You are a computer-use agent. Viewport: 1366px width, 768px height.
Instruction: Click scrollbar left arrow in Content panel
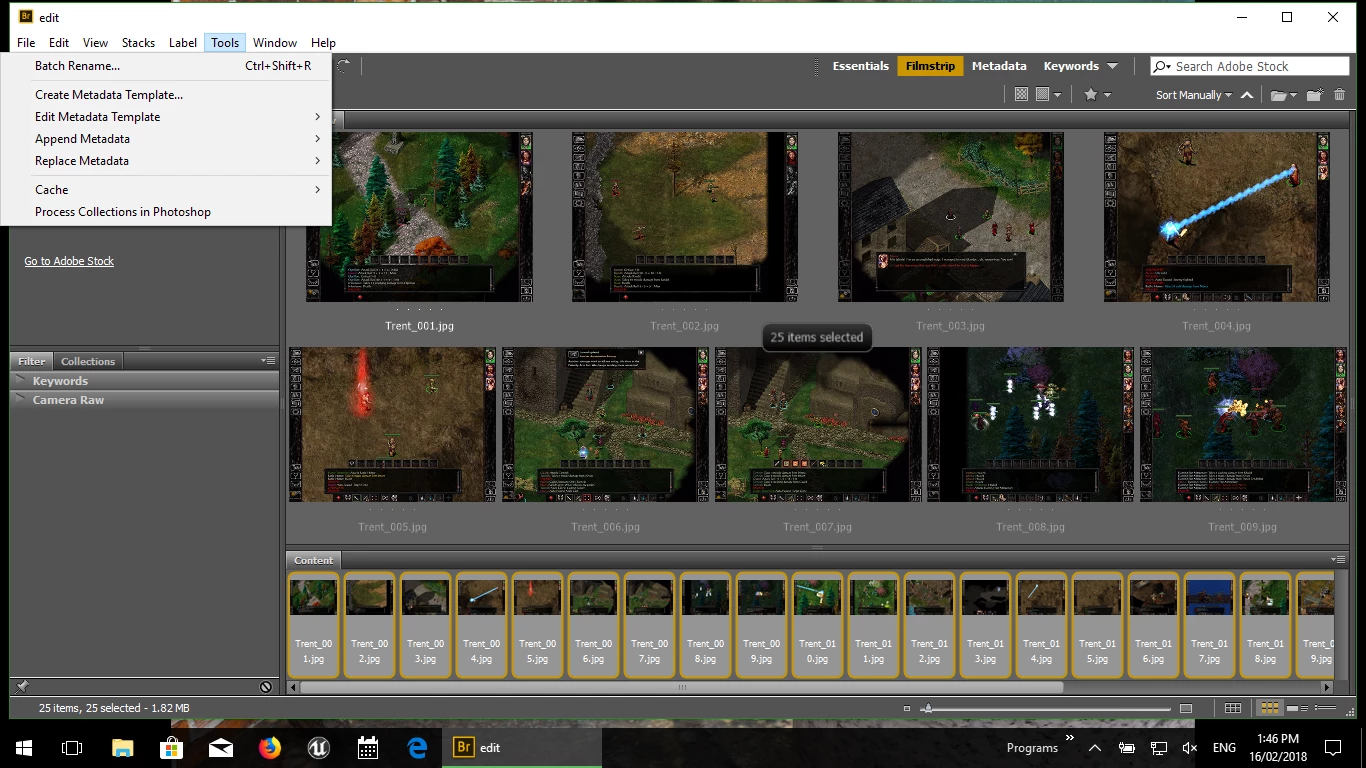293,687
